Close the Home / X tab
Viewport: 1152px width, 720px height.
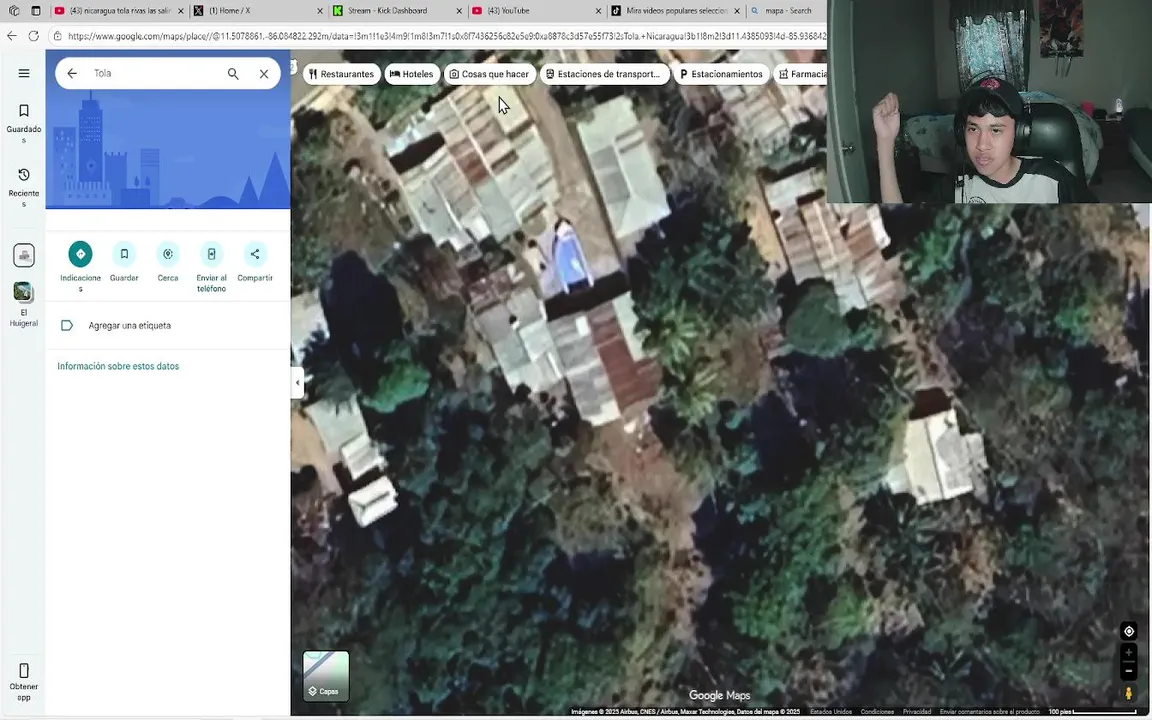coord(320,11)
